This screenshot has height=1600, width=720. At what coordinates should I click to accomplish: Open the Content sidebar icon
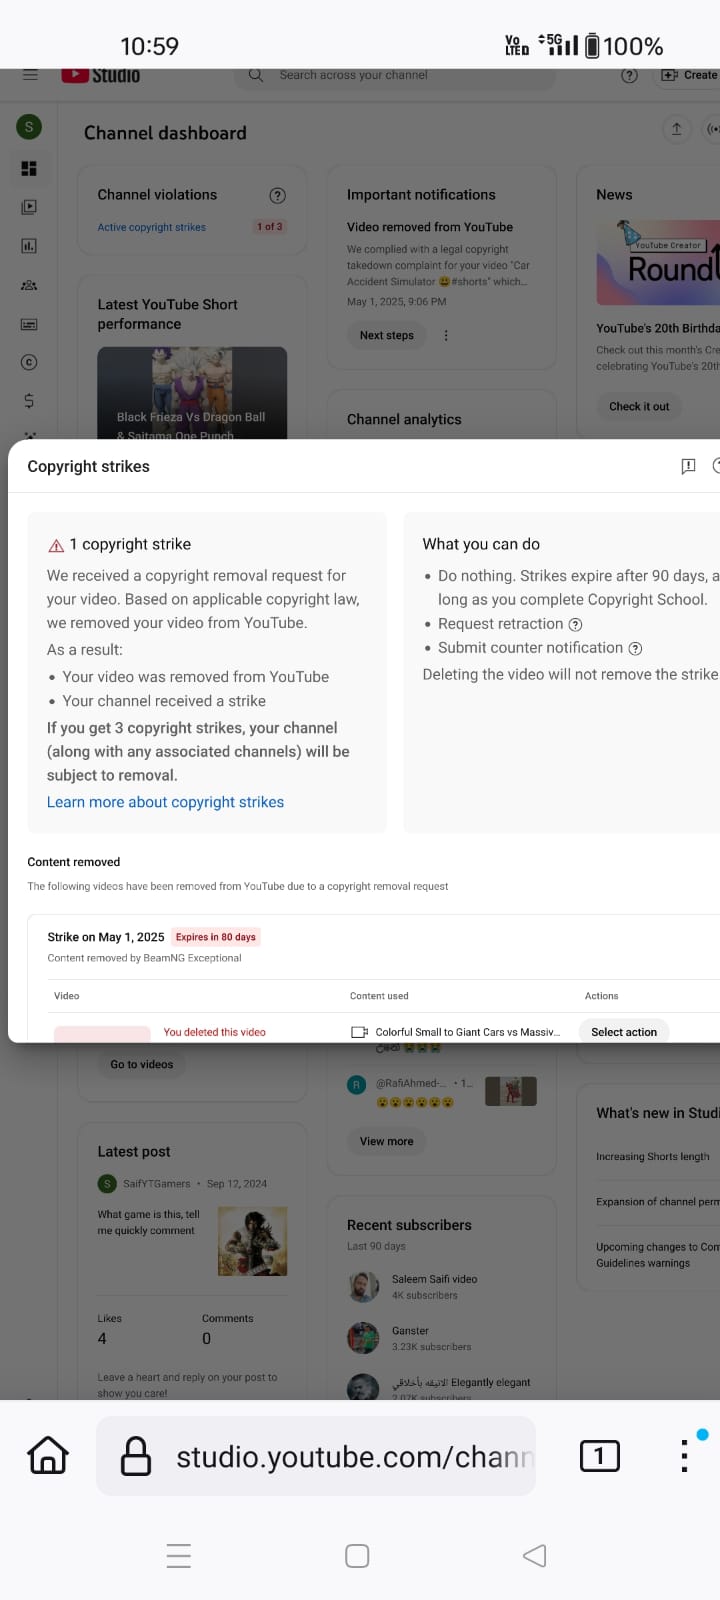coord(29,207)
